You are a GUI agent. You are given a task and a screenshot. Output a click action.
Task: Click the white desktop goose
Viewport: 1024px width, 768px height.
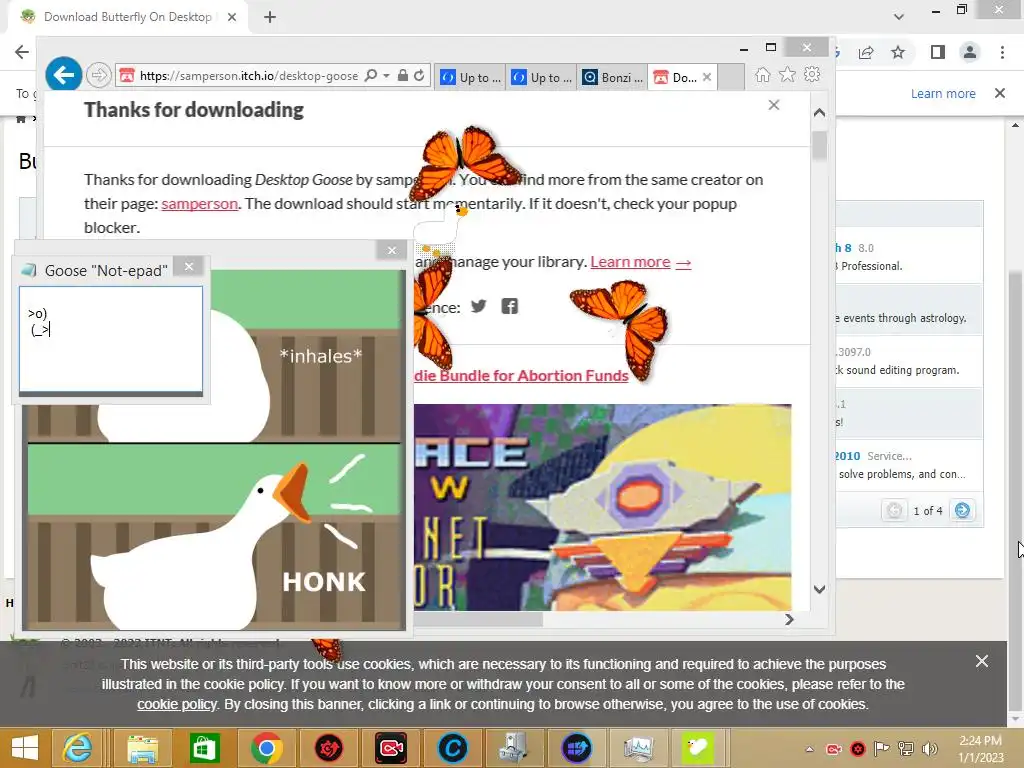pyautogui.click(x=440, y=229)
